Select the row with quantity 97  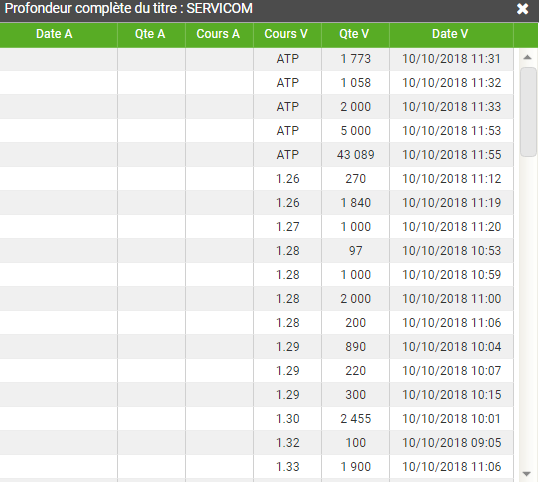[x=256, y=251]
